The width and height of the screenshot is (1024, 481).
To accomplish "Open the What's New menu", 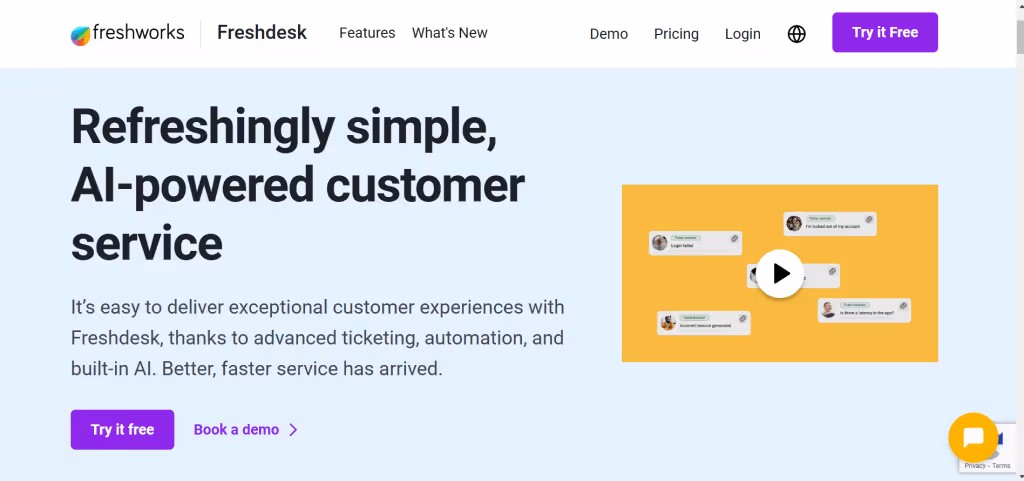I will click(x=449, y=33).
